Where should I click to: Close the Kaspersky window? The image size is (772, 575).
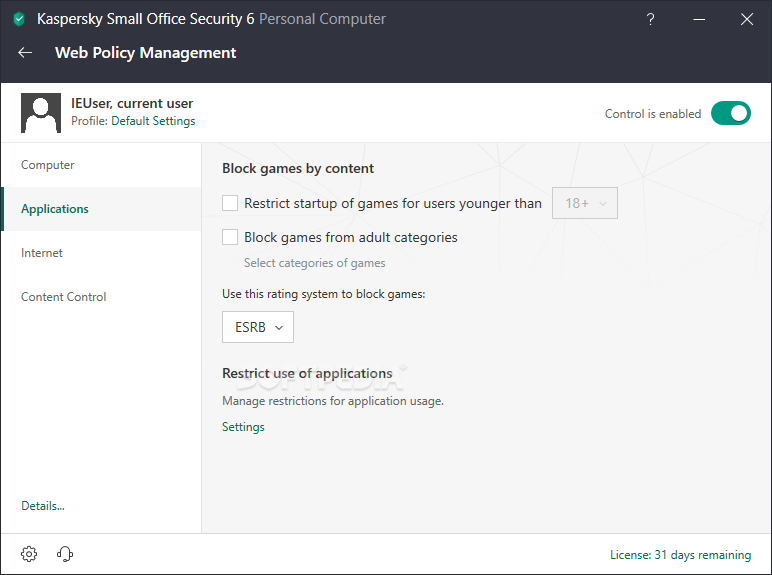747,19
